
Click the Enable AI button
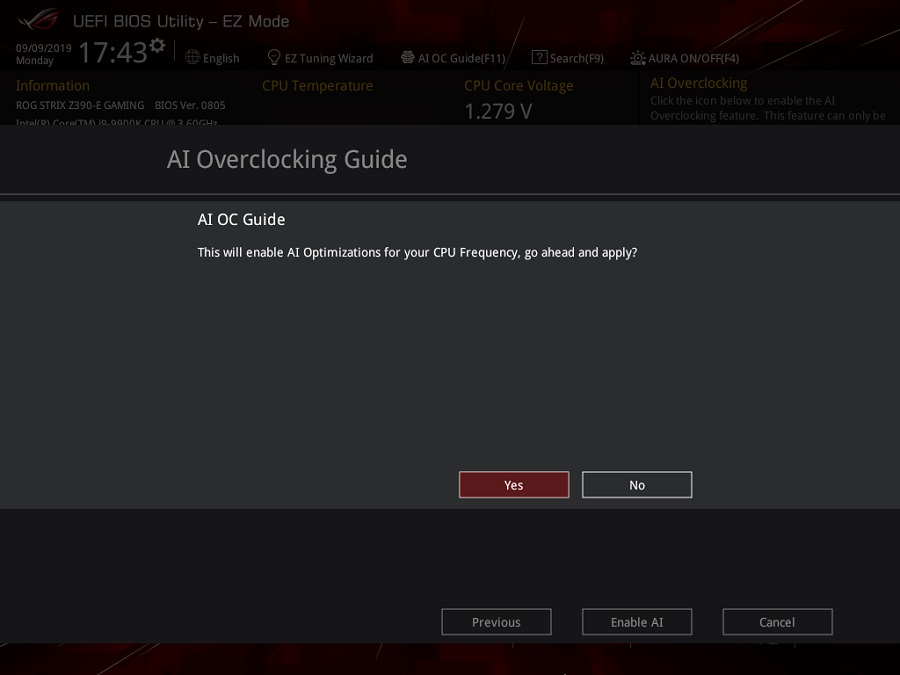pos(637,622)
